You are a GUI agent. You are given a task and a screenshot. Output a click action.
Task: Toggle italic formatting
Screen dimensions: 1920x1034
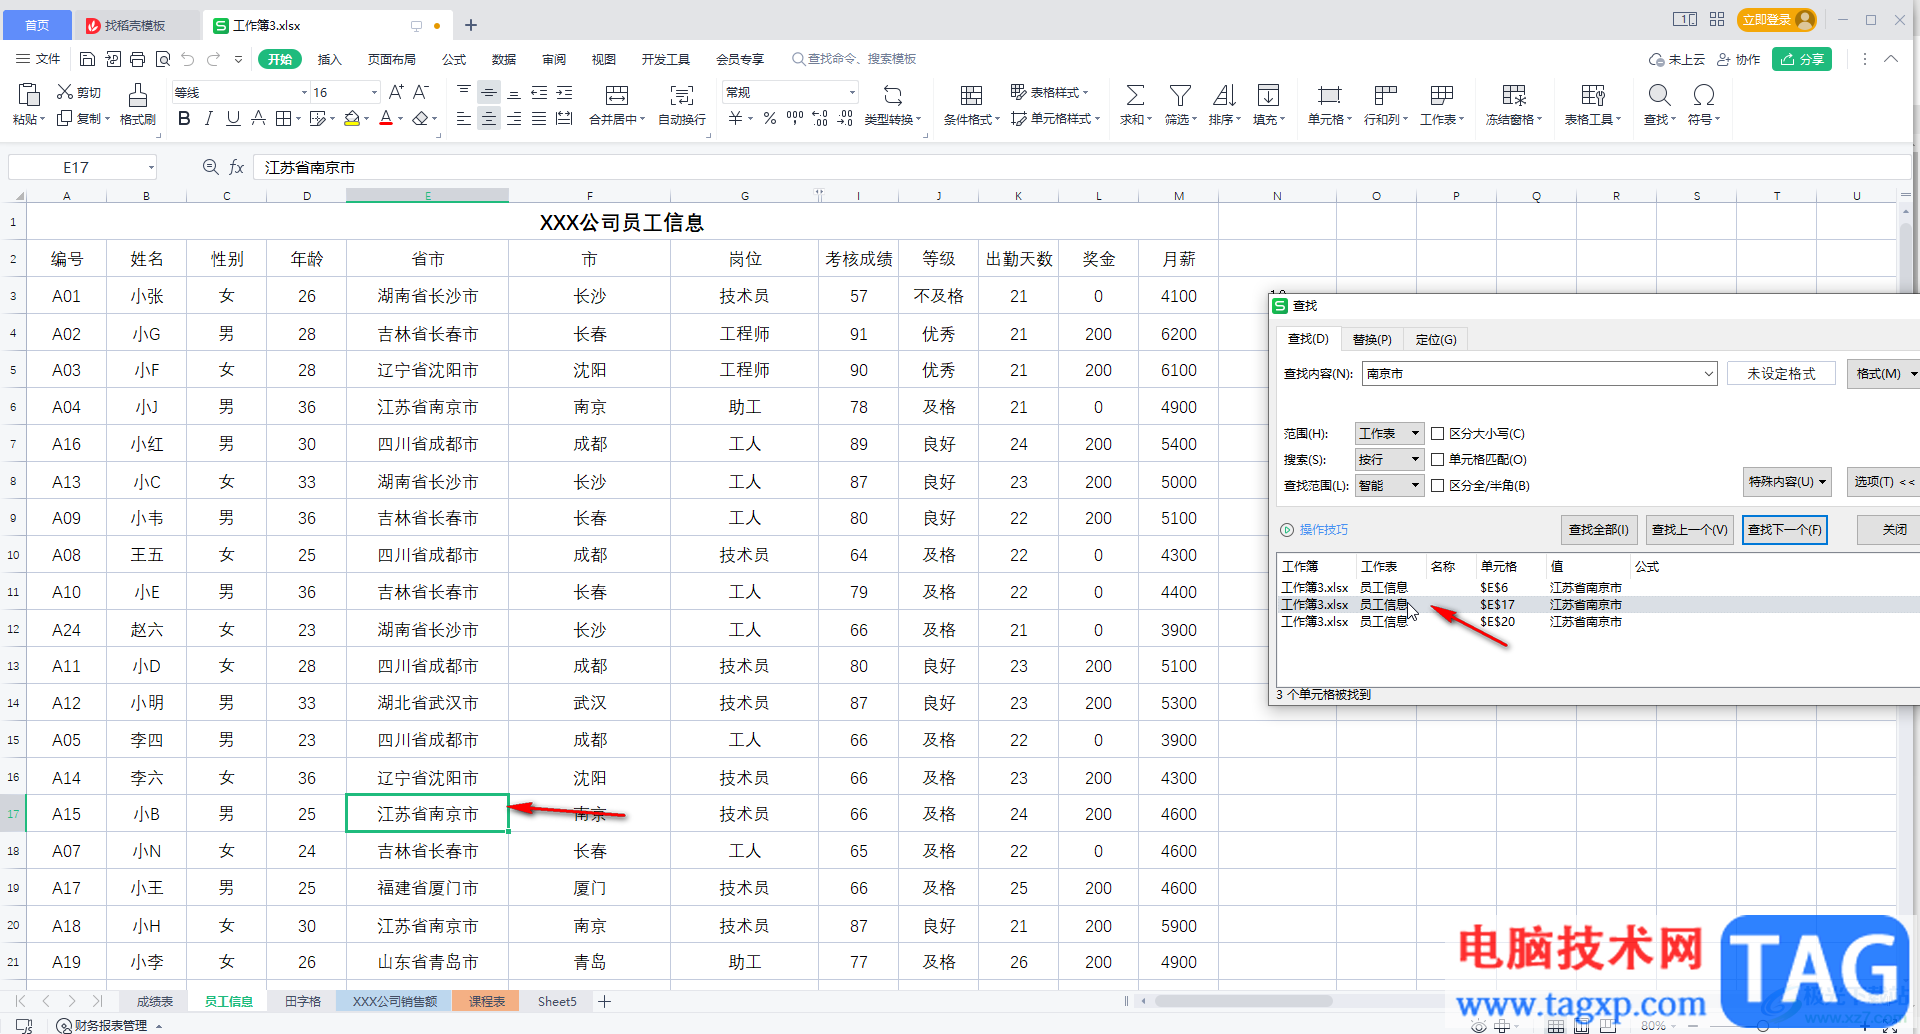(208, 119)
